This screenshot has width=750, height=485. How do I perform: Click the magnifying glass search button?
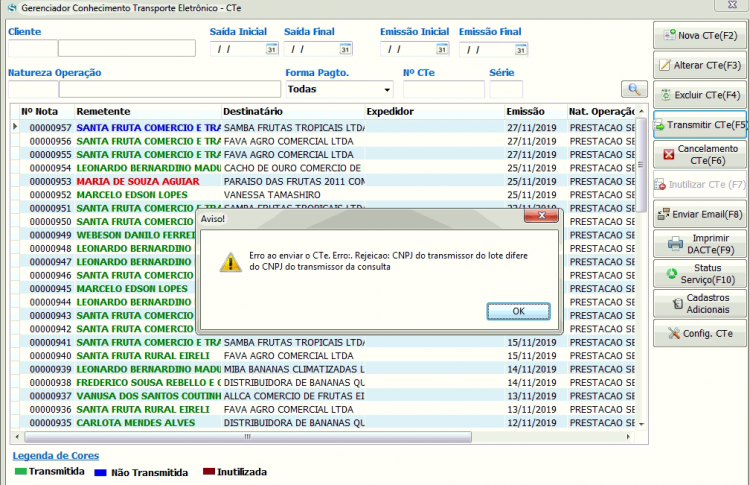pyautogui.click(x=634, y=89)
